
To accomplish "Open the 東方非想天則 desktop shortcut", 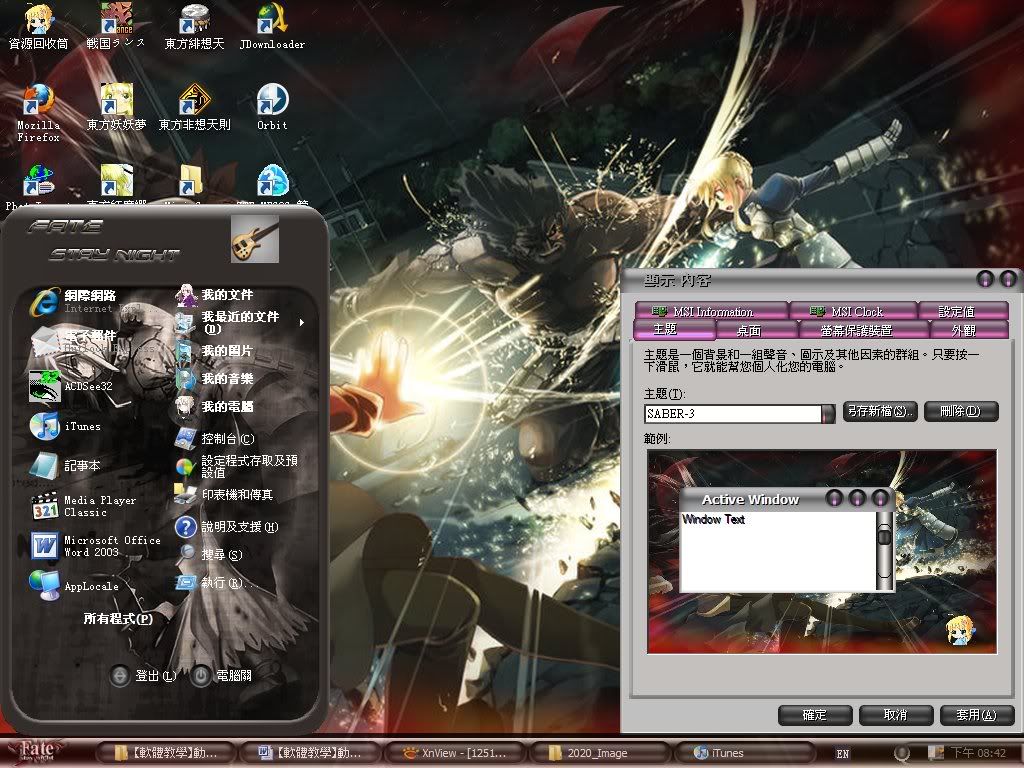I will 195,107.
